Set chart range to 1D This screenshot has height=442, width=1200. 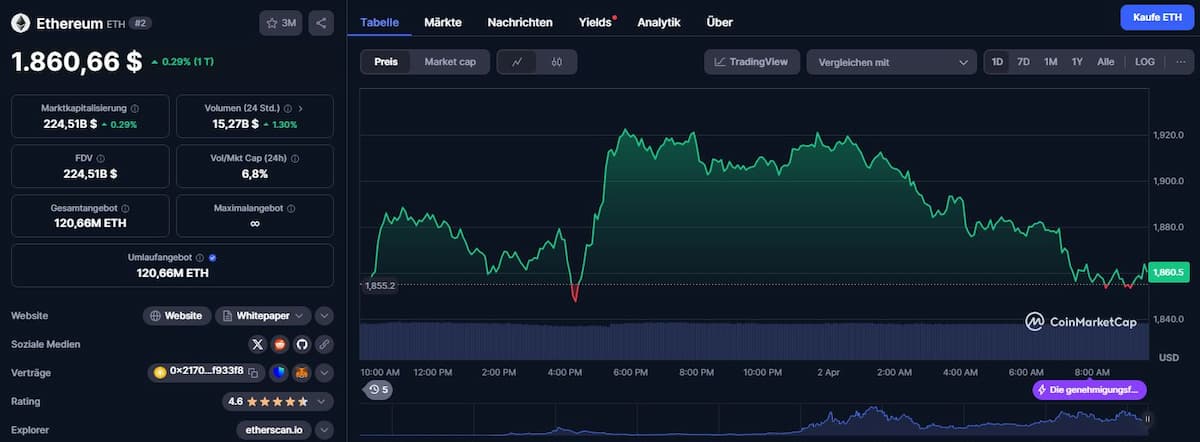point(997,62)
